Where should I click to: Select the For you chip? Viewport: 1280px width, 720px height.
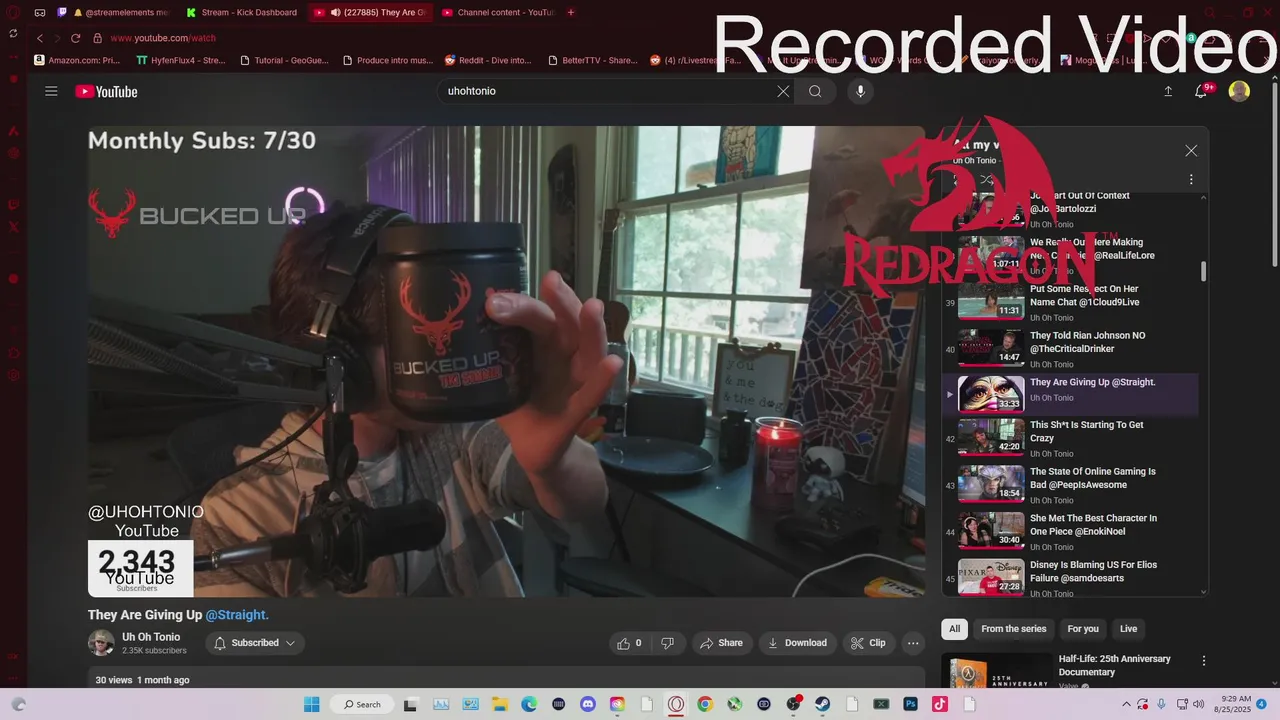click(x=1083, y=629)
